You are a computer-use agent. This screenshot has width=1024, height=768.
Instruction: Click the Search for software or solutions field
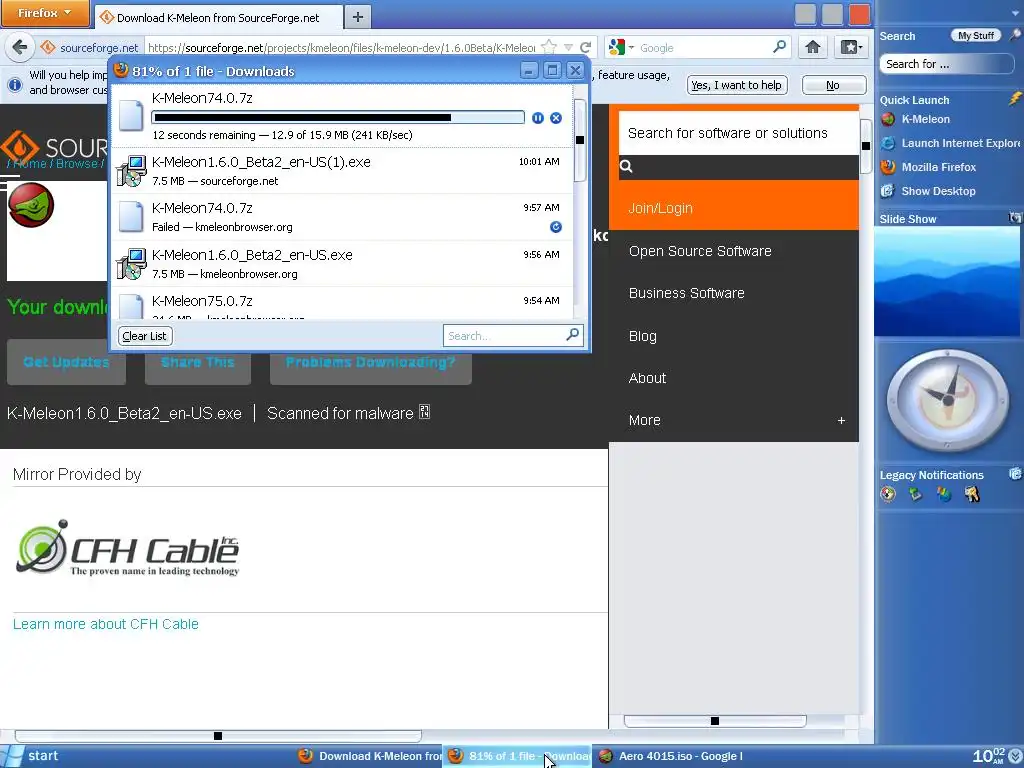(x=738, y=133)
